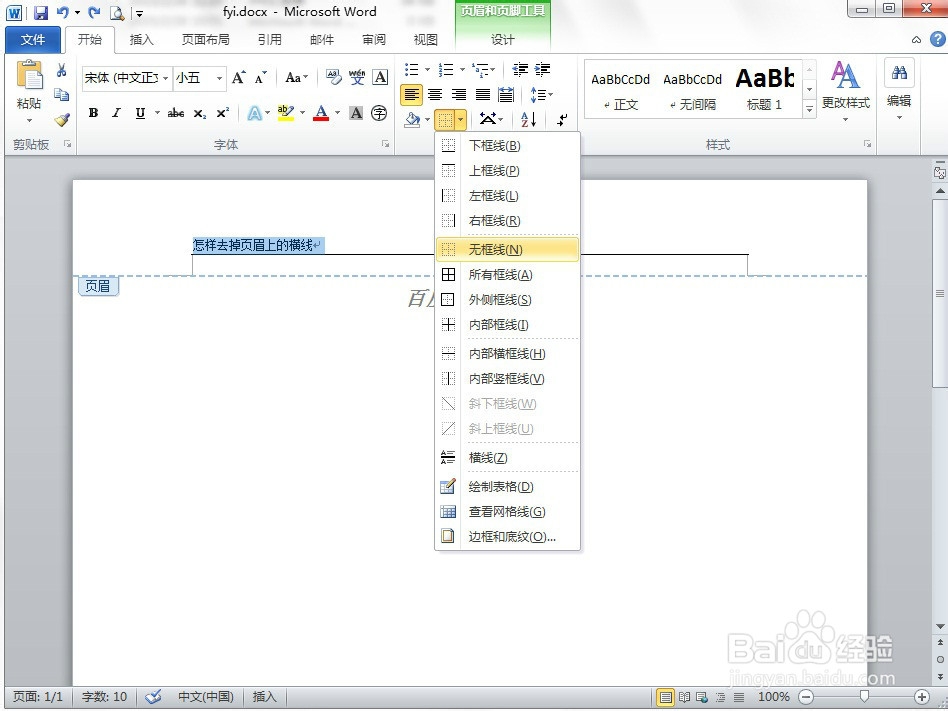
Task: Choose 所有框线(A) in borders menu
Action: click(507, 275)
